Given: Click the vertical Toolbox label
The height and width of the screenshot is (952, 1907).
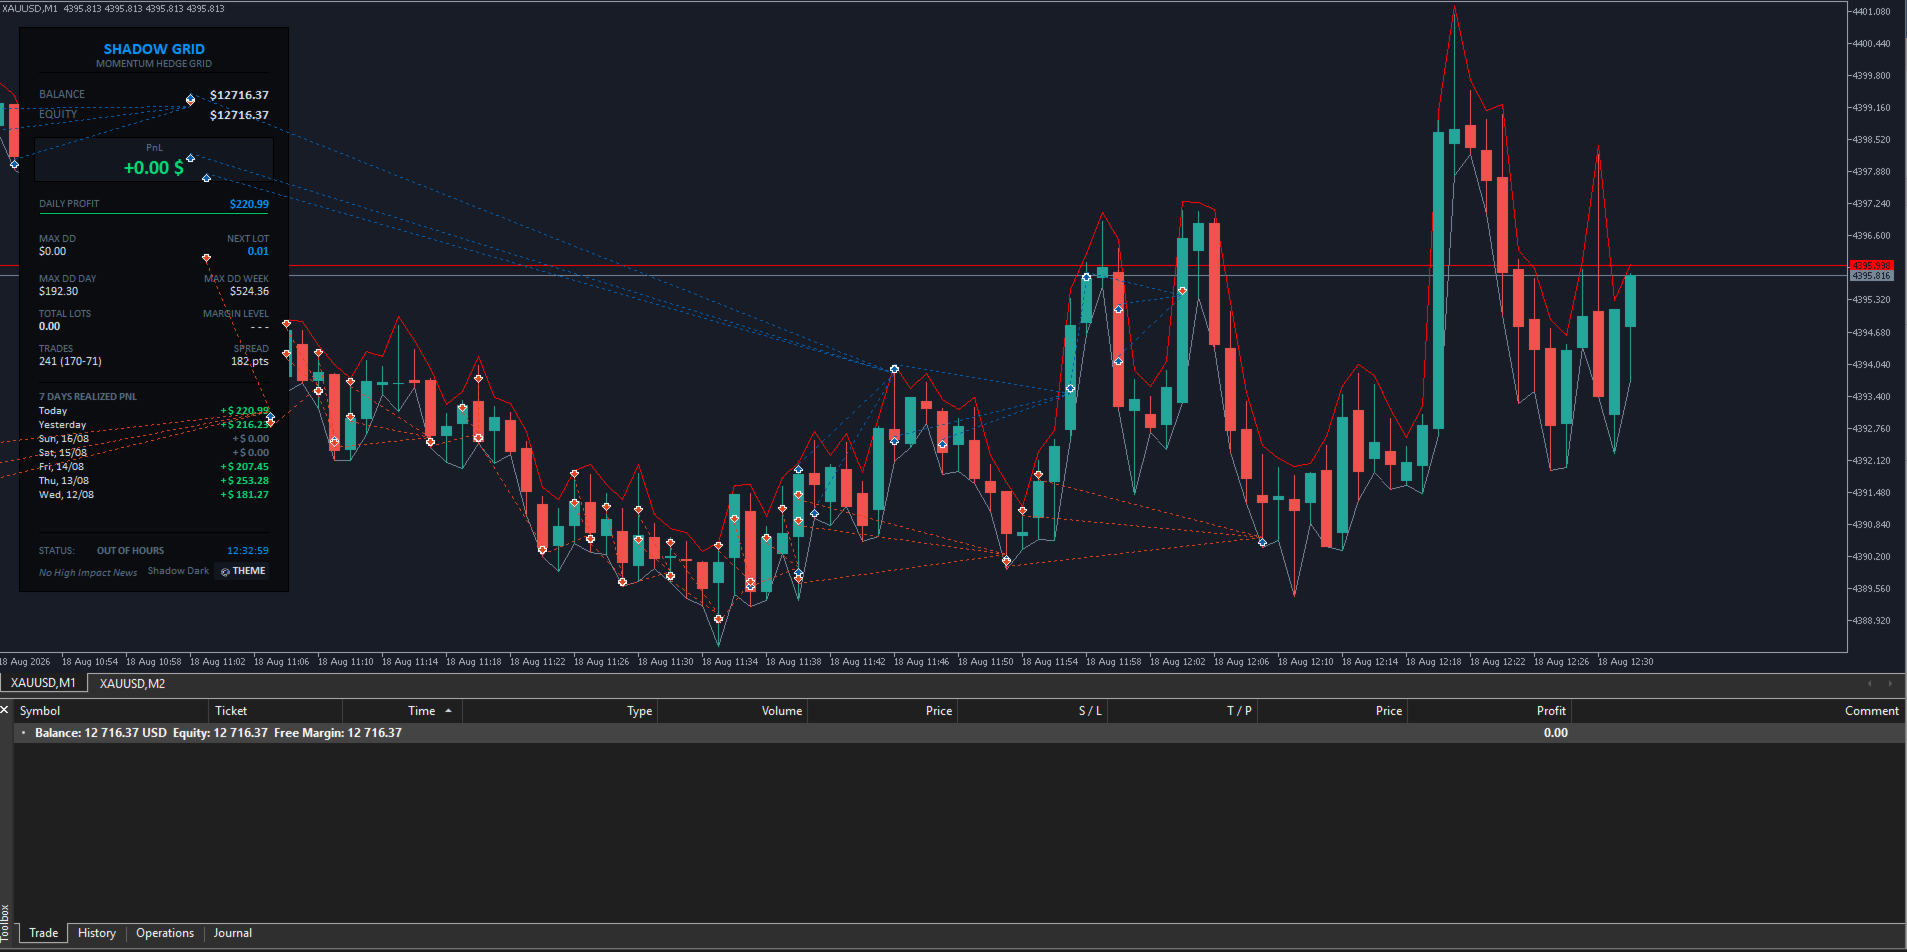Looking at the screenshot, I should (5, 926).
